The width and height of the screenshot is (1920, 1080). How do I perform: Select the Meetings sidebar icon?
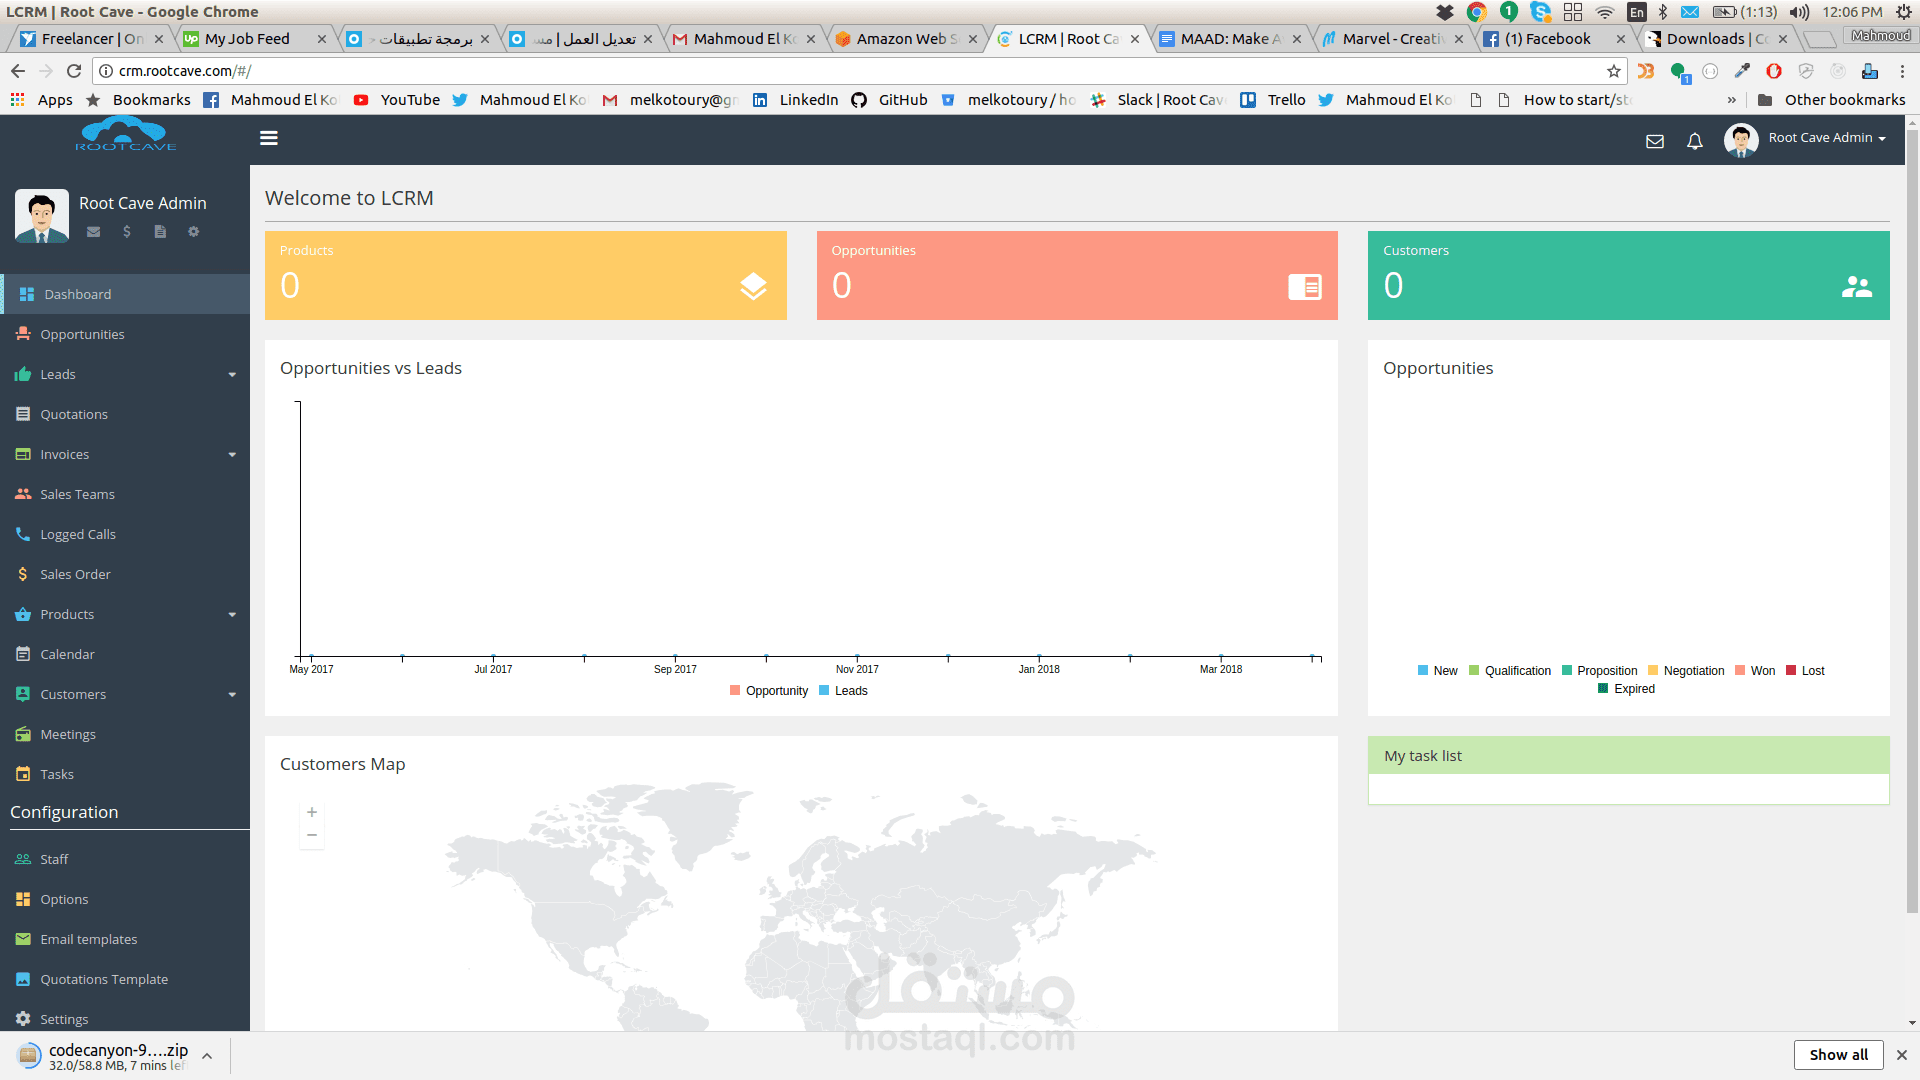pyautogui.click(x=22, y=734)
